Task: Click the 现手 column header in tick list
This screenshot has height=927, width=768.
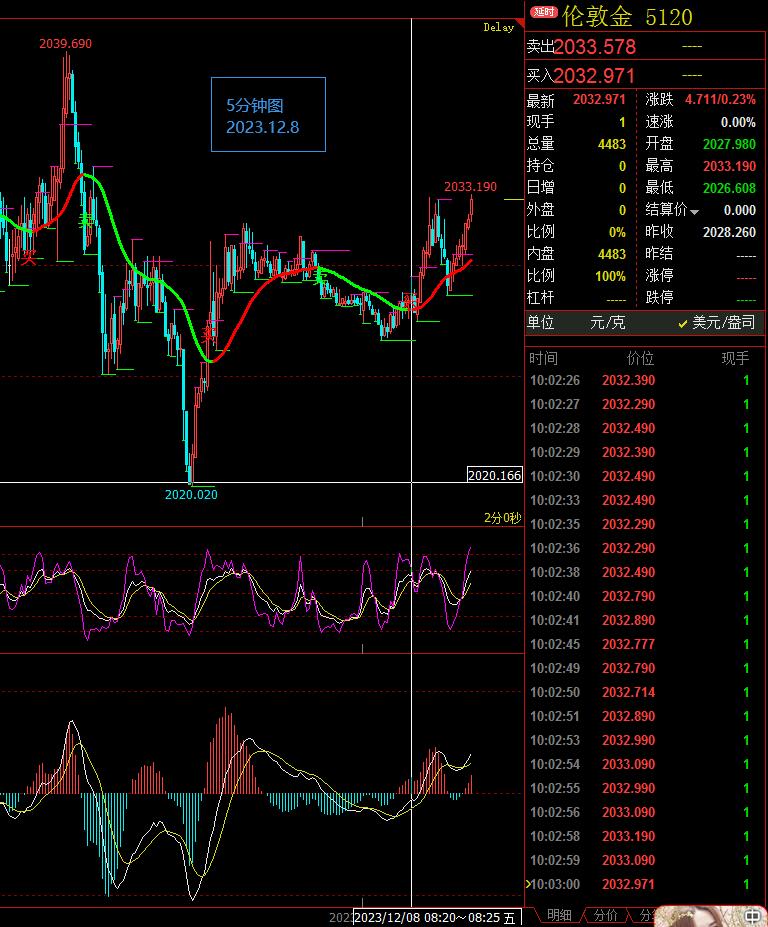Action: (735, 358)
